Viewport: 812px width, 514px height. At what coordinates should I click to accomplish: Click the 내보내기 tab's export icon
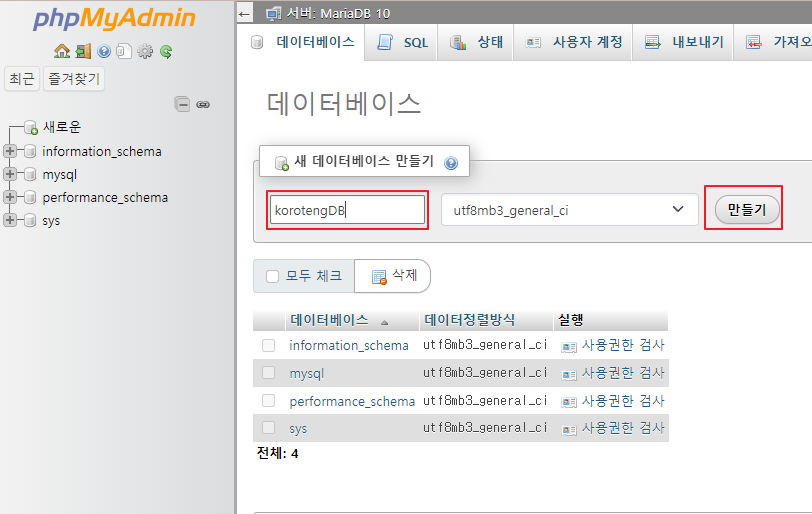[652, 42]
